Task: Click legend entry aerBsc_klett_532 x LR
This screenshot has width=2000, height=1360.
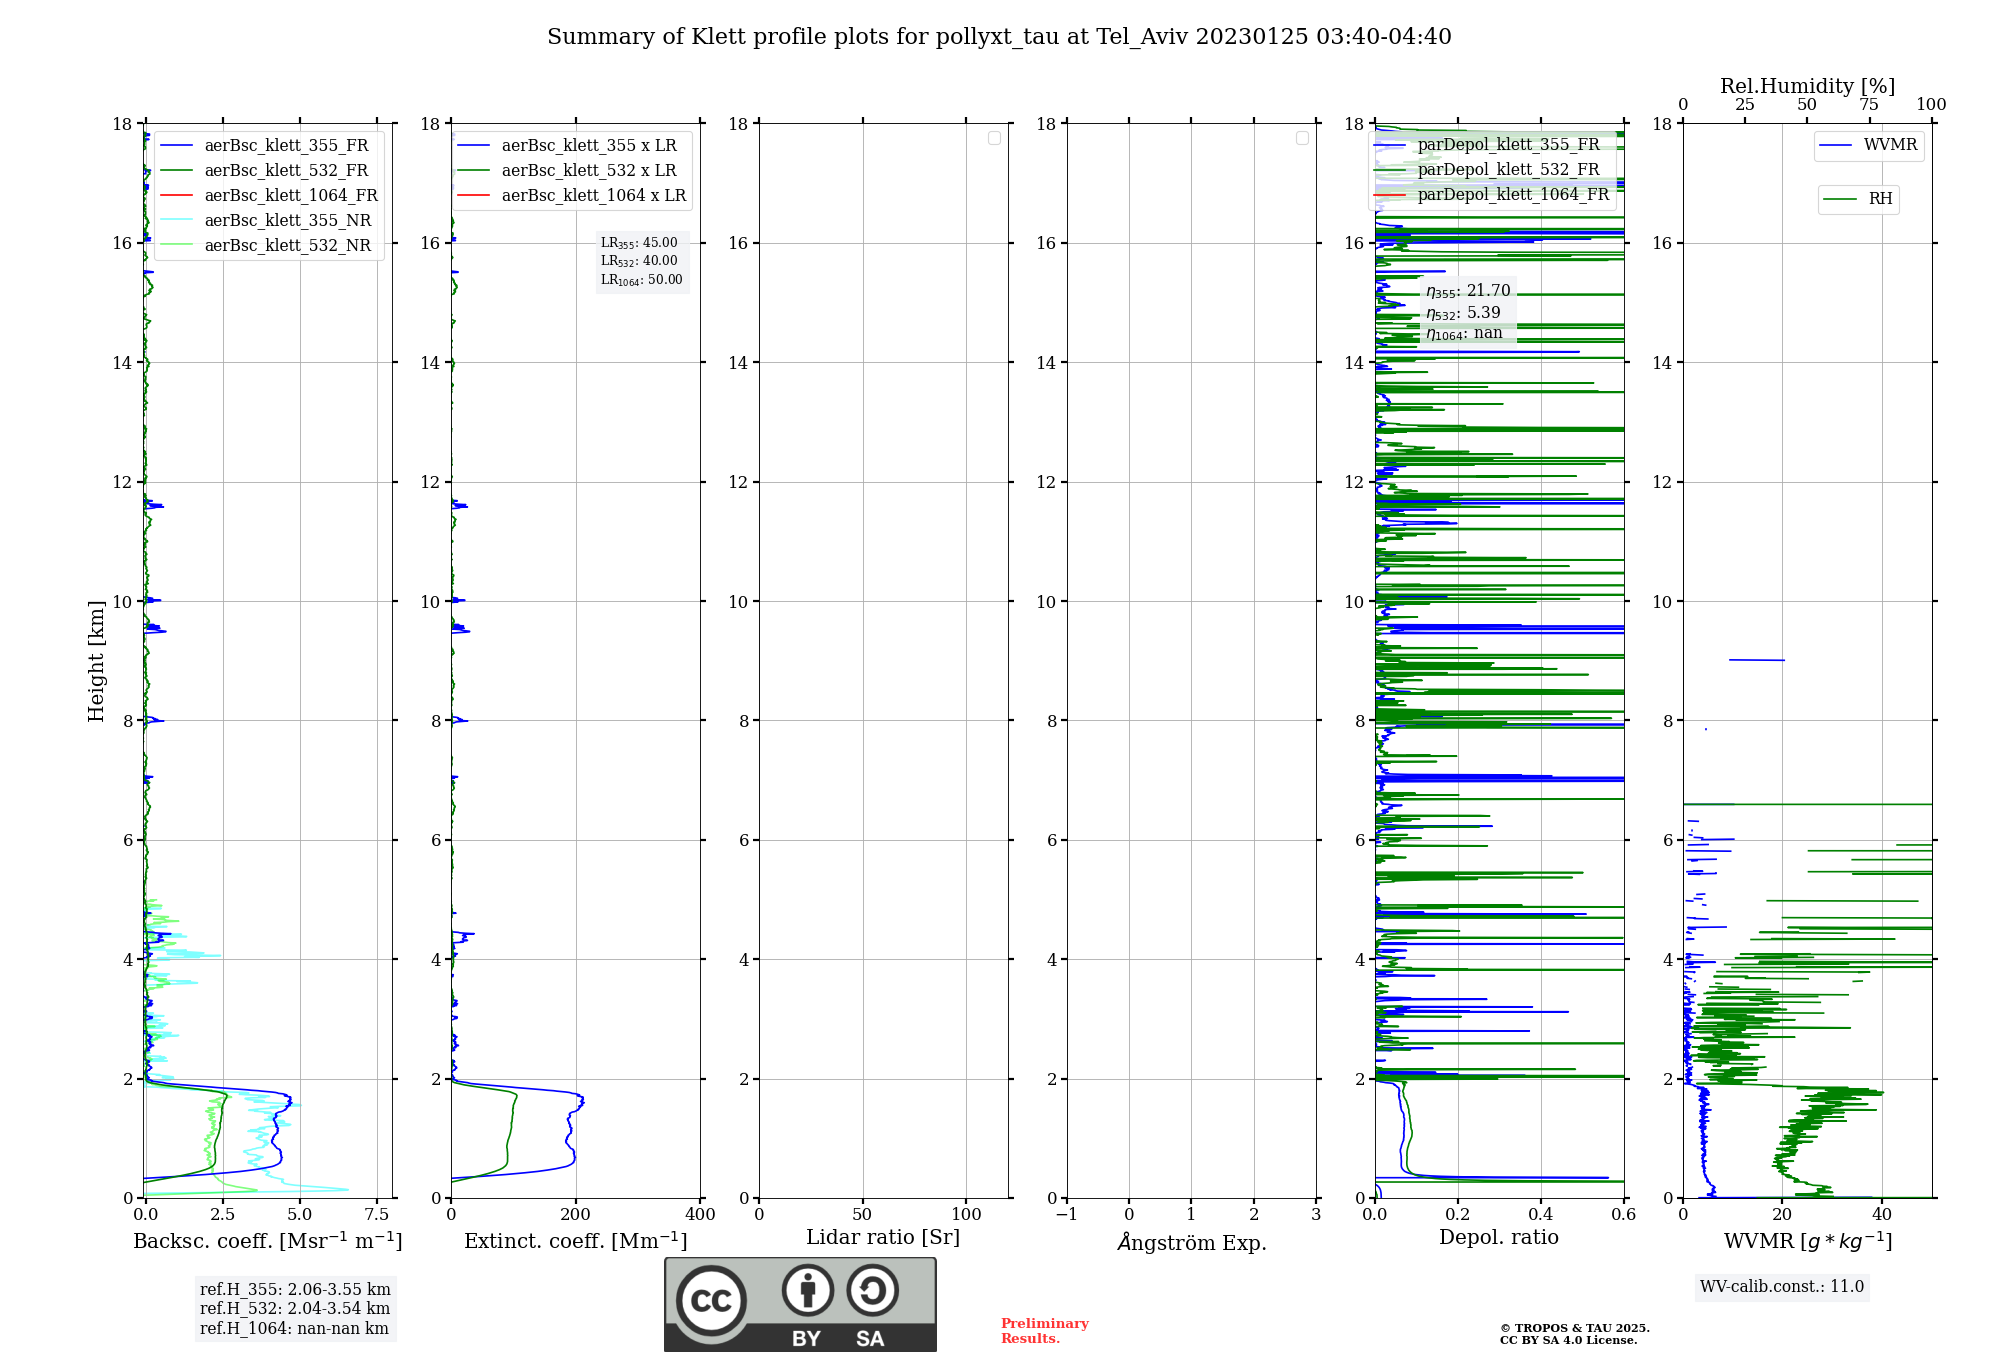Action: (568, 170)
